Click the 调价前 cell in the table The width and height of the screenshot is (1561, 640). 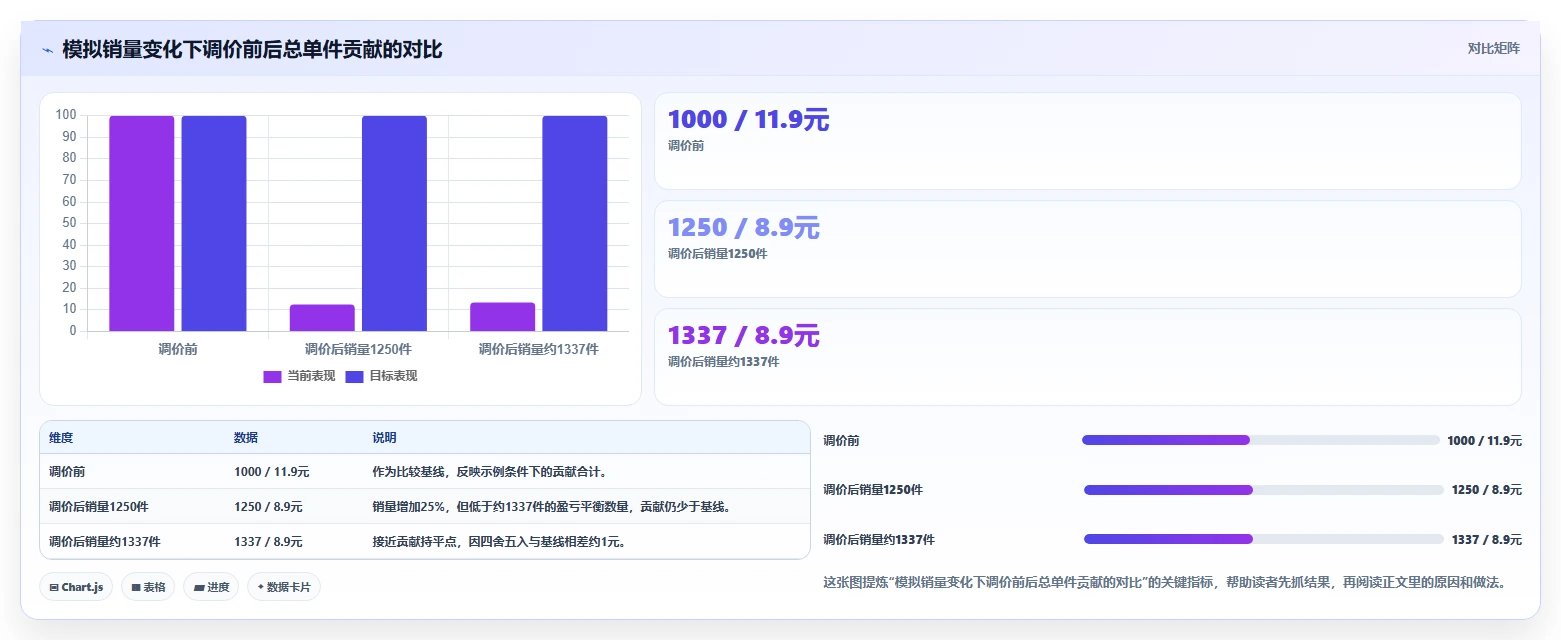pyautogui.click(x=67, y=472)
